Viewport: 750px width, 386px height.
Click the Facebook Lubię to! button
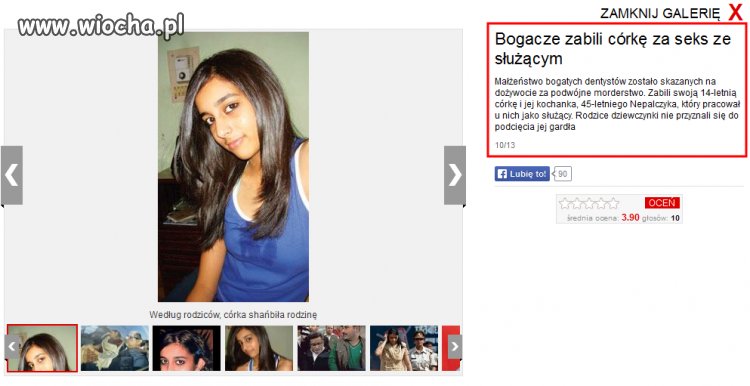click(522, 174)
